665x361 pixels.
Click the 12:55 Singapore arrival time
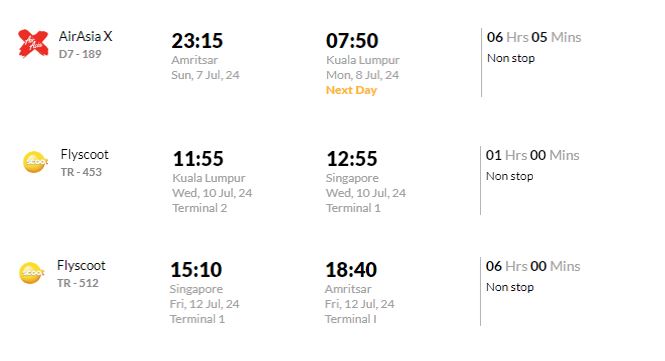pos(352,159)
